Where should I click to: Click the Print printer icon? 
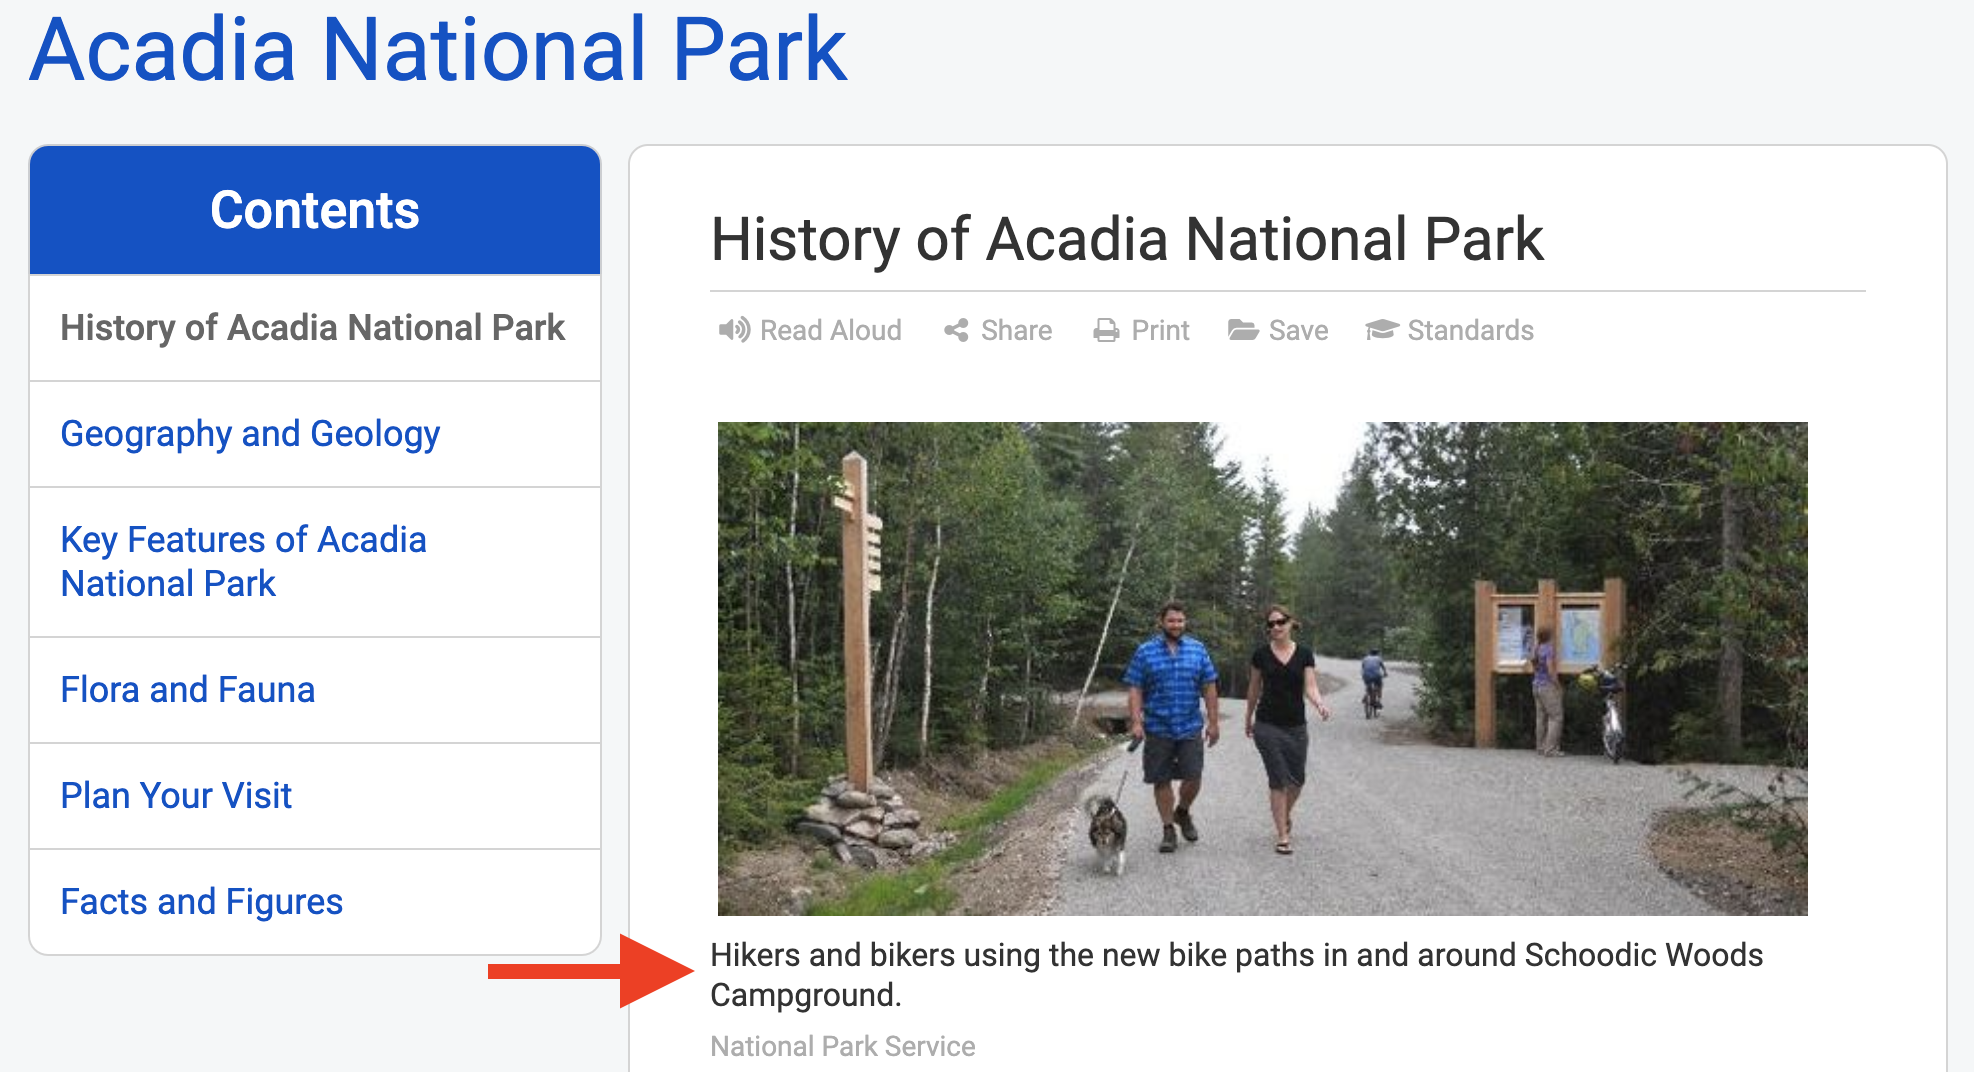(1106, 330)
